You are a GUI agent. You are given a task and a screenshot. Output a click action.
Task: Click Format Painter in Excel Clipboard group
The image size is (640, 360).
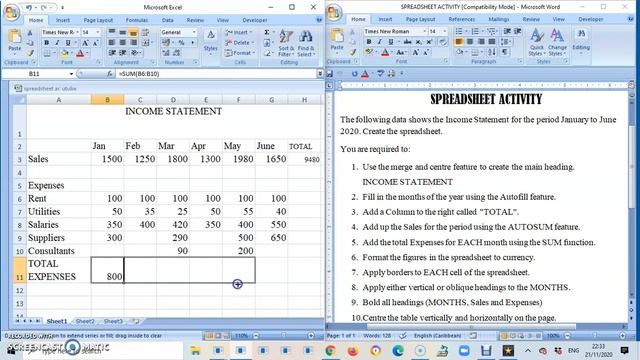(30, 53)
